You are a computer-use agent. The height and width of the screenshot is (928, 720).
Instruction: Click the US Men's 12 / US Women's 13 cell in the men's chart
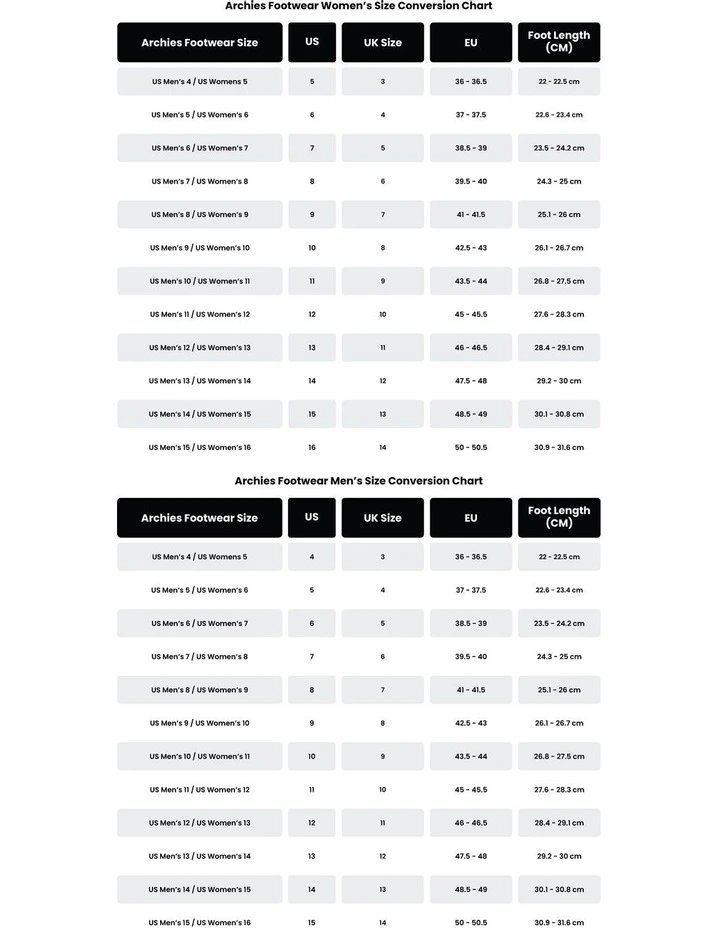point(200,823)
